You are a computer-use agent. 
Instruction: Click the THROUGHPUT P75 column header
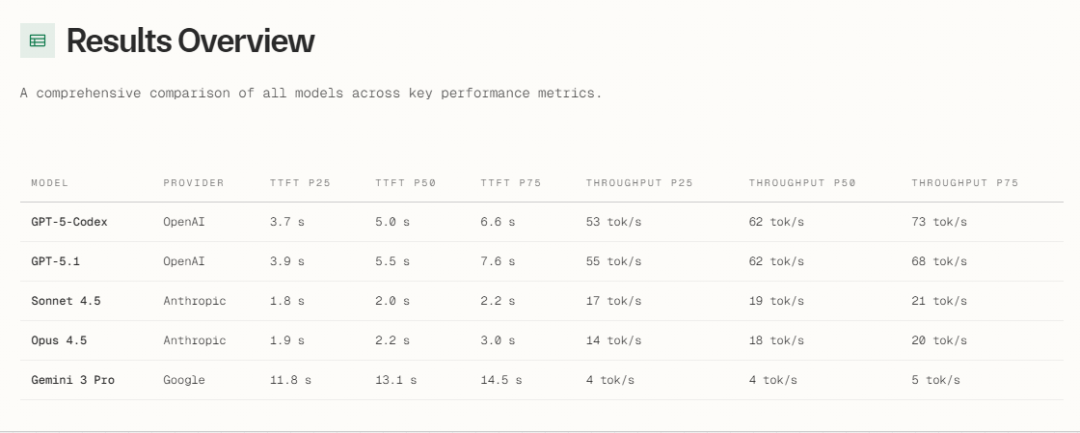(x=964, y=183)
